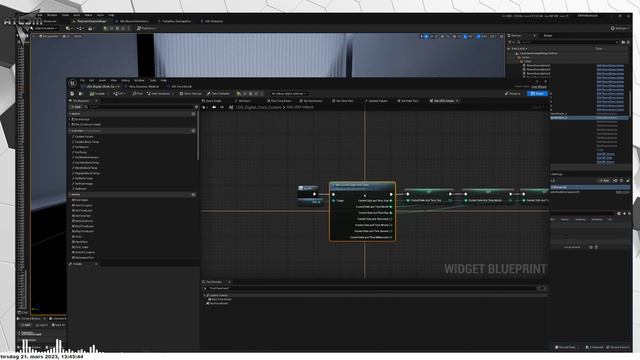Open My Blueprint settings gear
Image resolution: width=640 pixels, height=360 pixels.
[x=196, y=107]
